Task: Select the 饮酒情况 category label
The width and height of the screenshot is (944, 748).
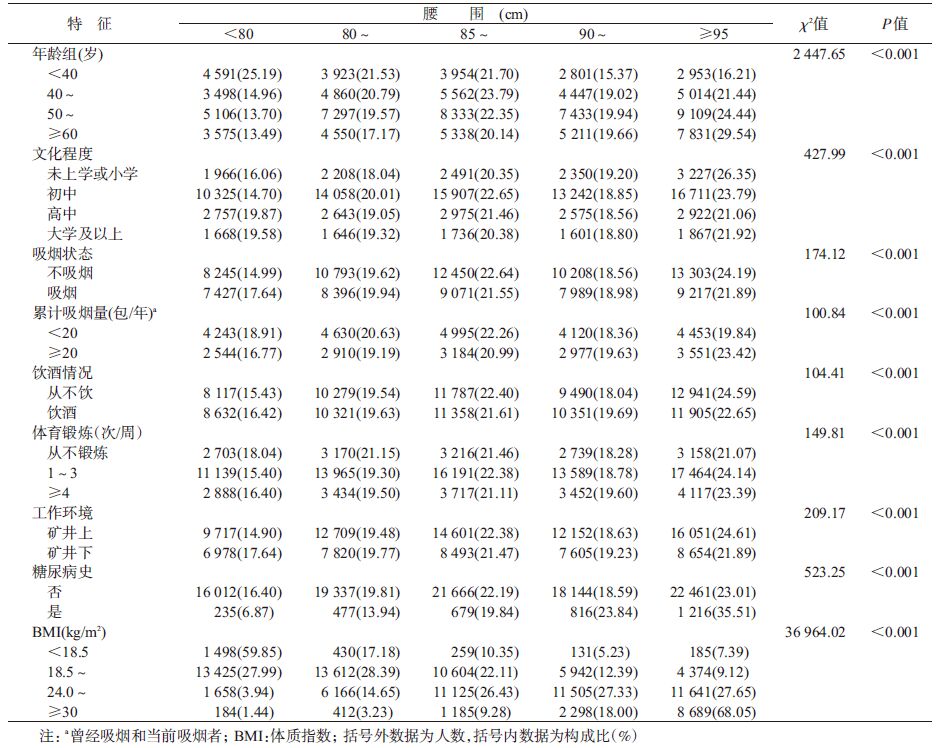Action: (65, 373)
